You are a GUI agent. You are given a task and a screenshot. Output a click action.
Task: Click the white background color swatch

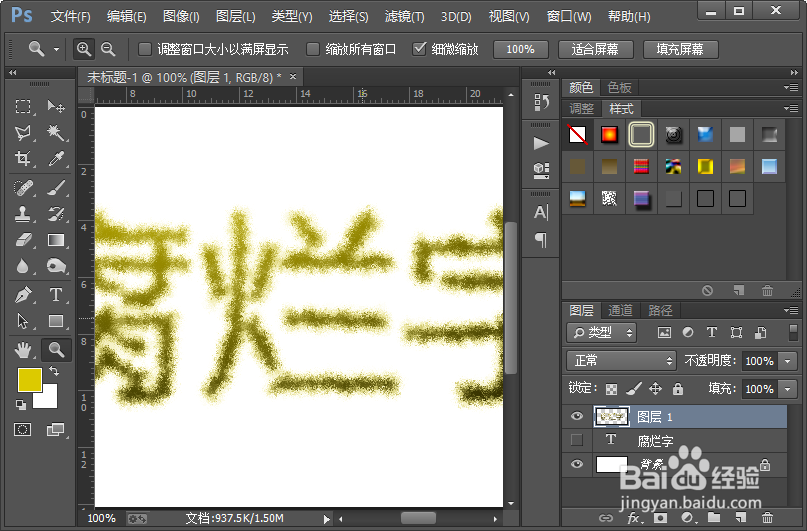coord(48,399)
